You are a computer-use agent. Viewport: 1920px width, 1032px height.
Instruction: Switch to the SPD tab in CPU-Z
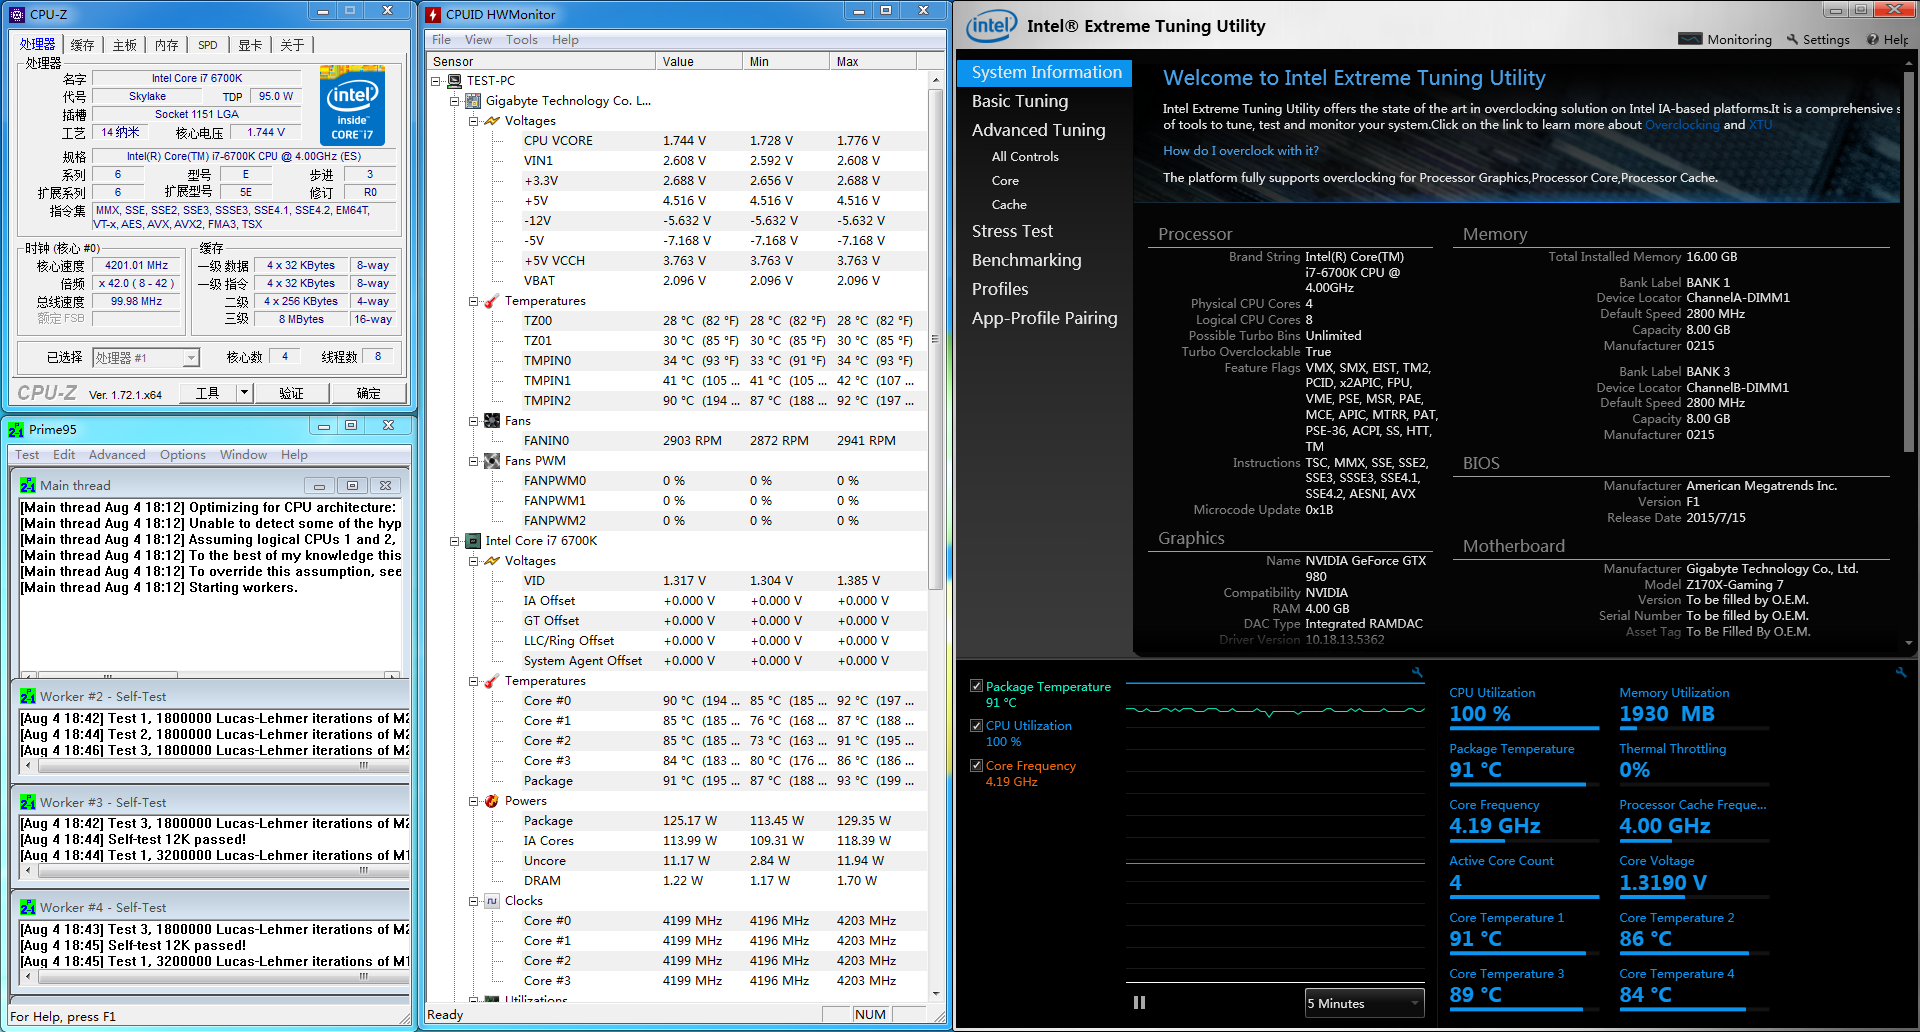pos(207,45)
